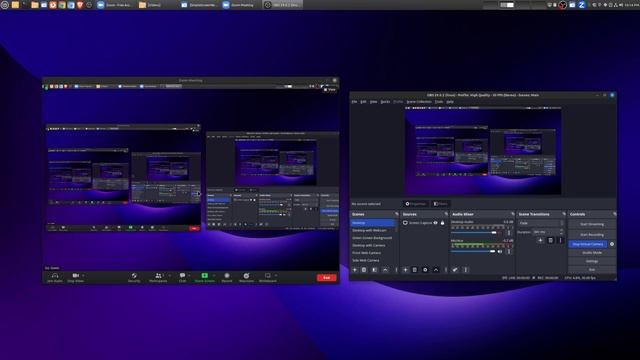Remove transition with trash icon in Scene Transitions

[550, 240]
